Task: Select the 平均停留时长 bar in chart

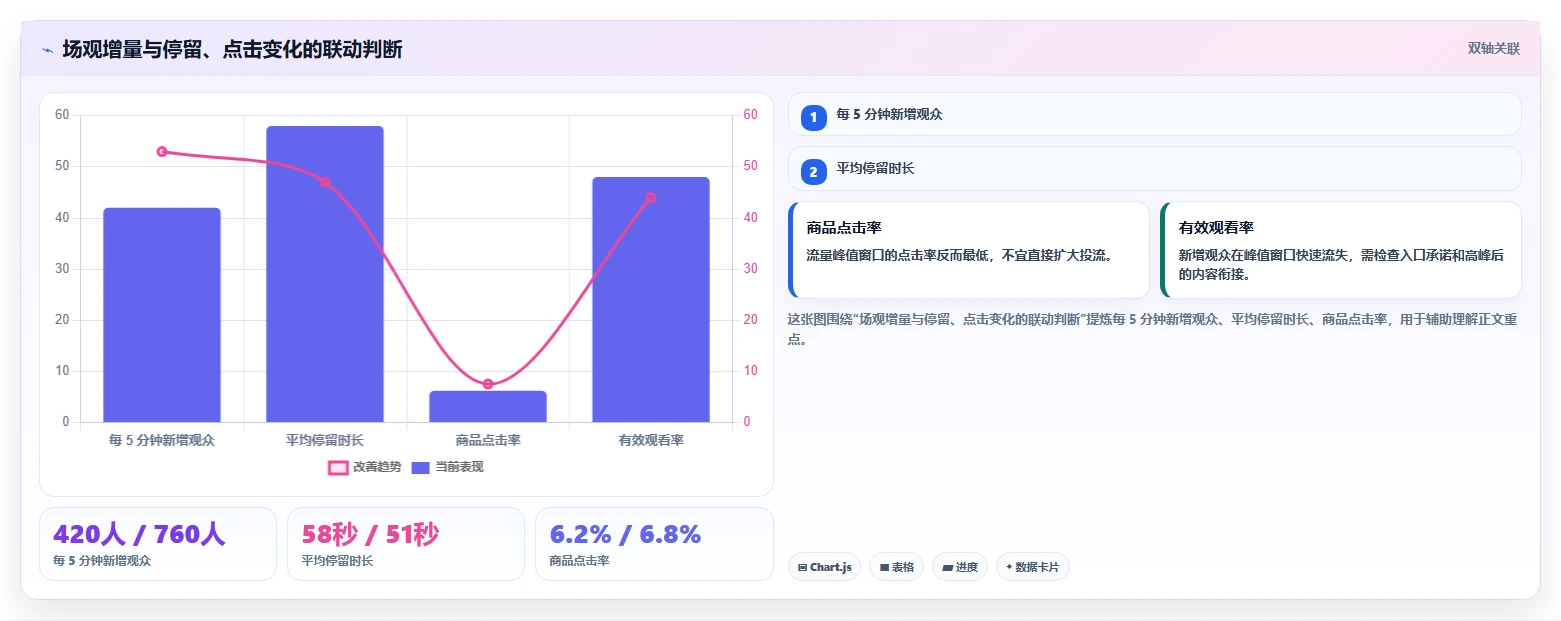Action: 325,274
